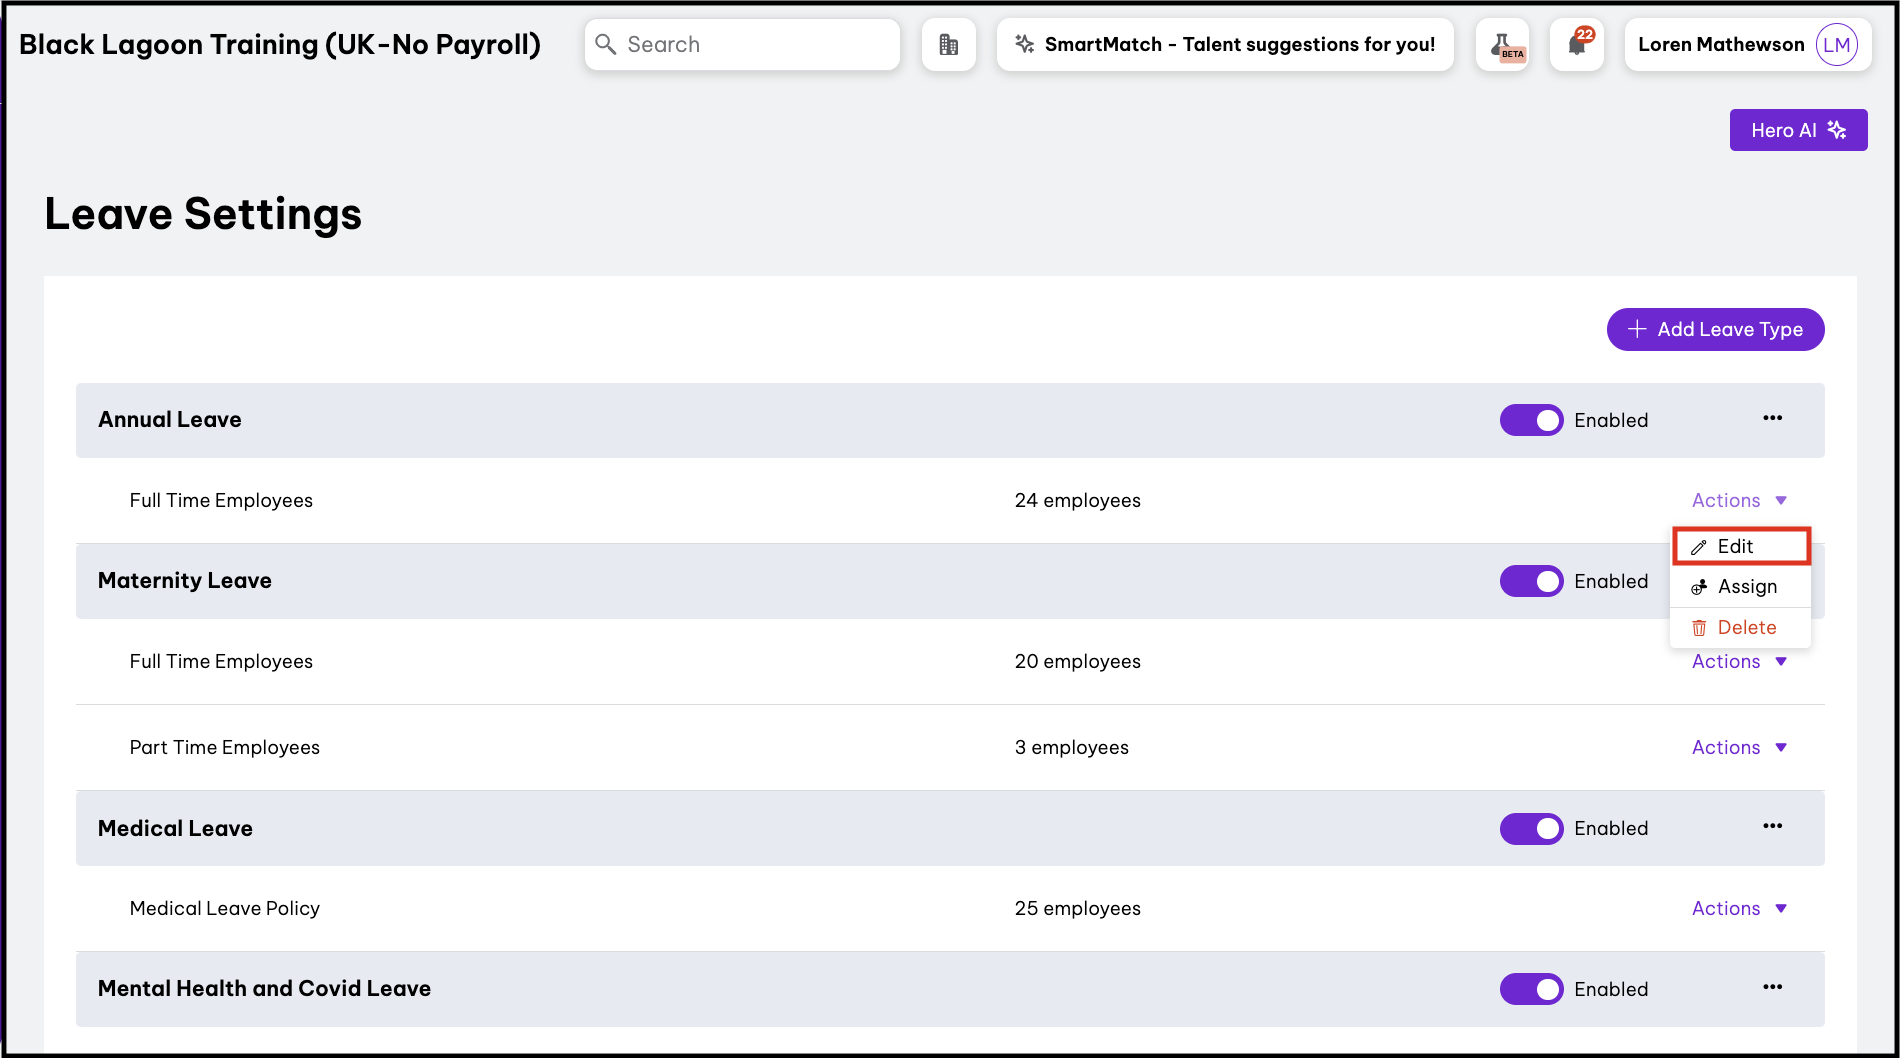Turn off Mental Health and Covid Leave

pos(1530,989)
